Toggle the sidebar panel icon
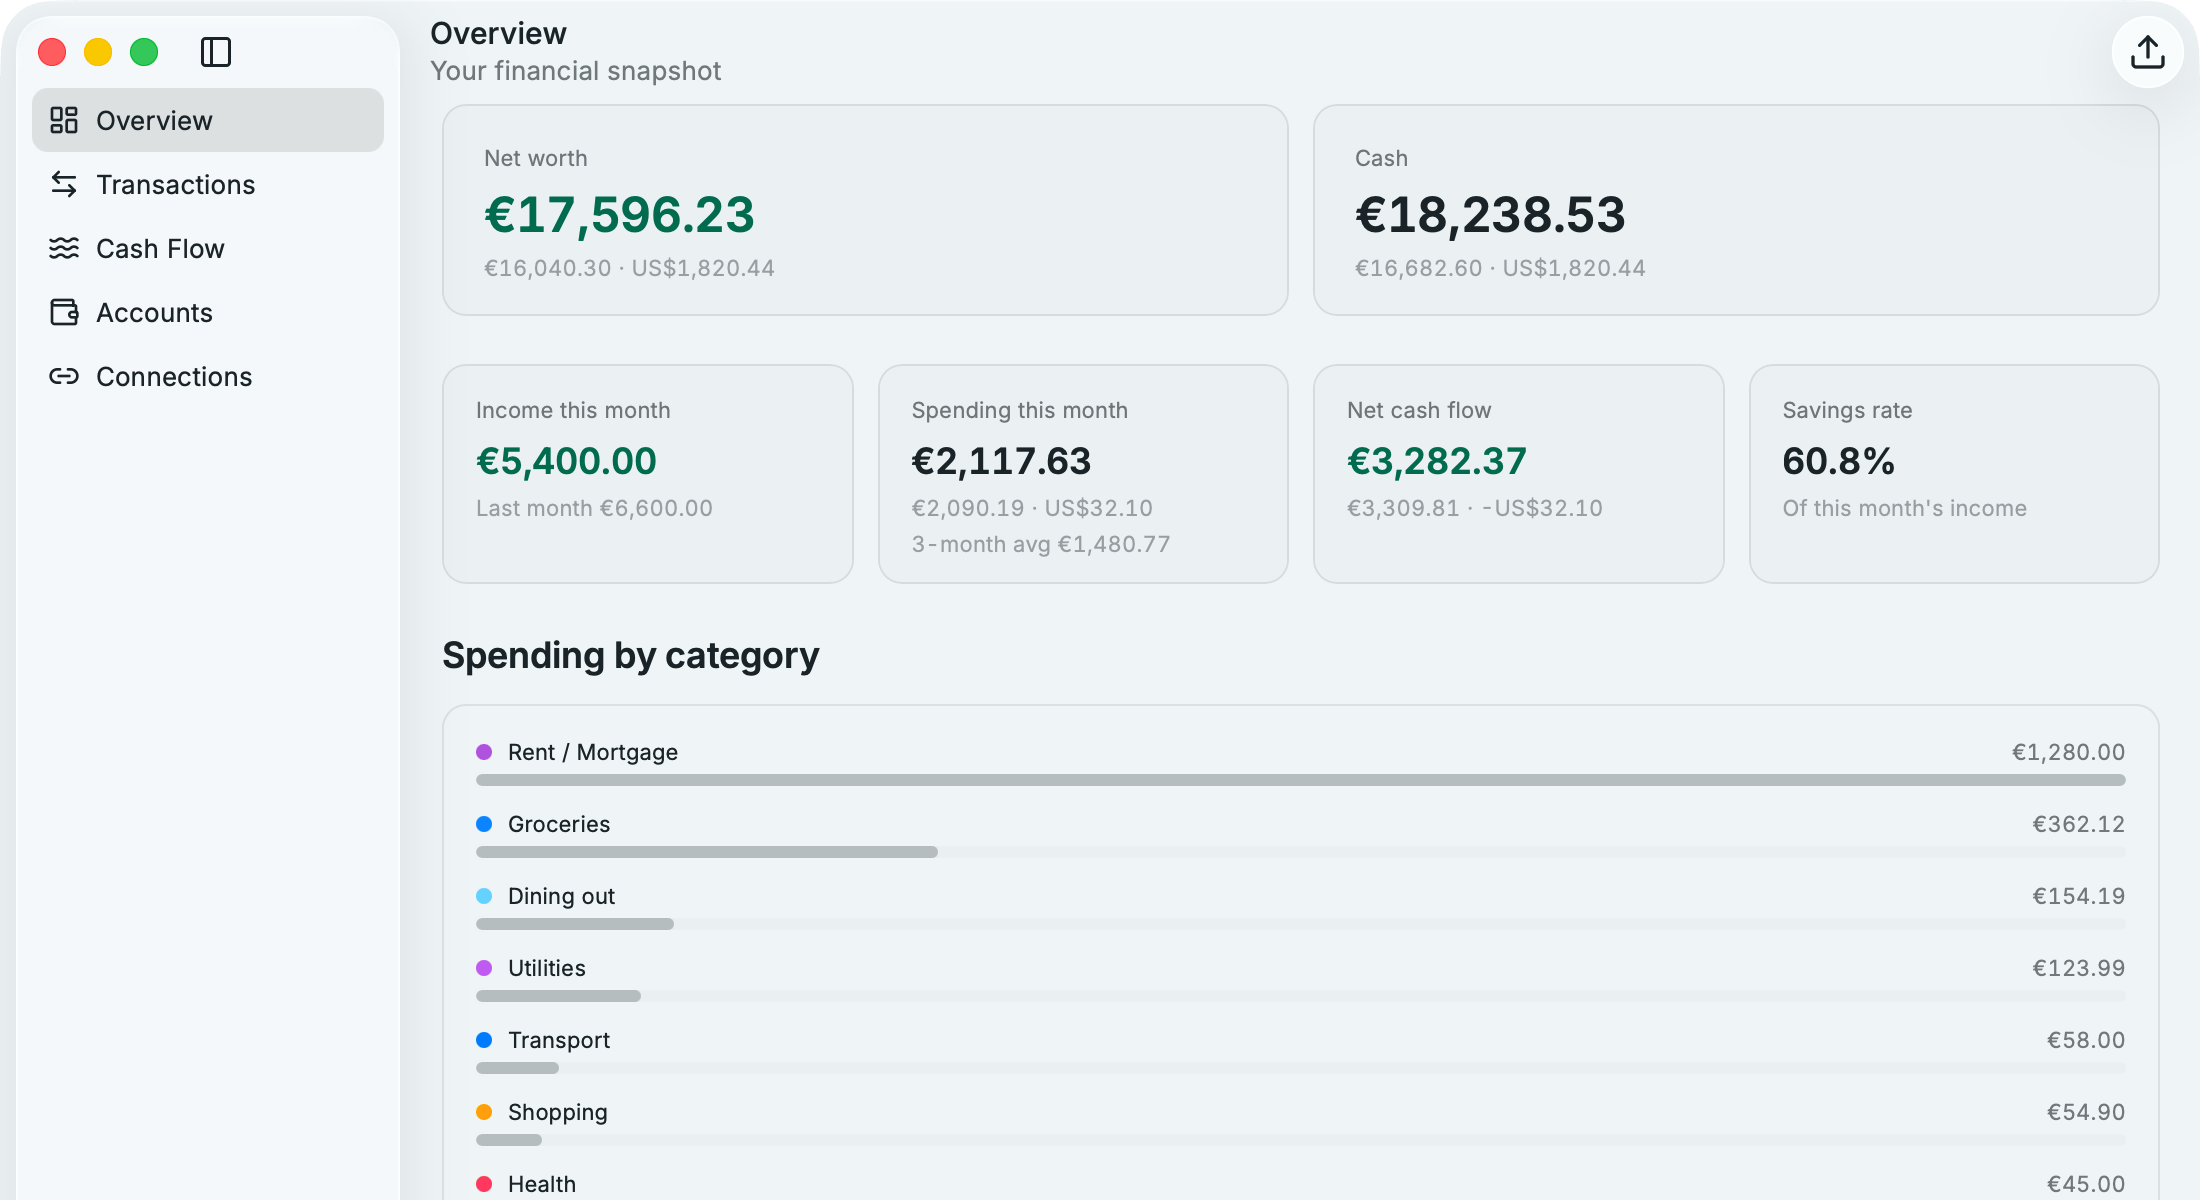Viewport: 2200px width, 1200px height. (216, 52)
